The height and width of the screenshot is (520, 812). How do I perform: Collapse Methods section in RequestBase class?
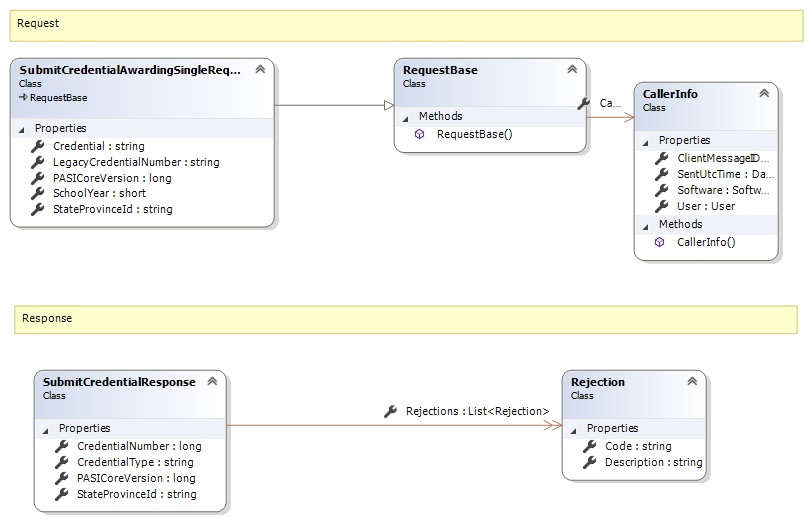coord(406,117)
